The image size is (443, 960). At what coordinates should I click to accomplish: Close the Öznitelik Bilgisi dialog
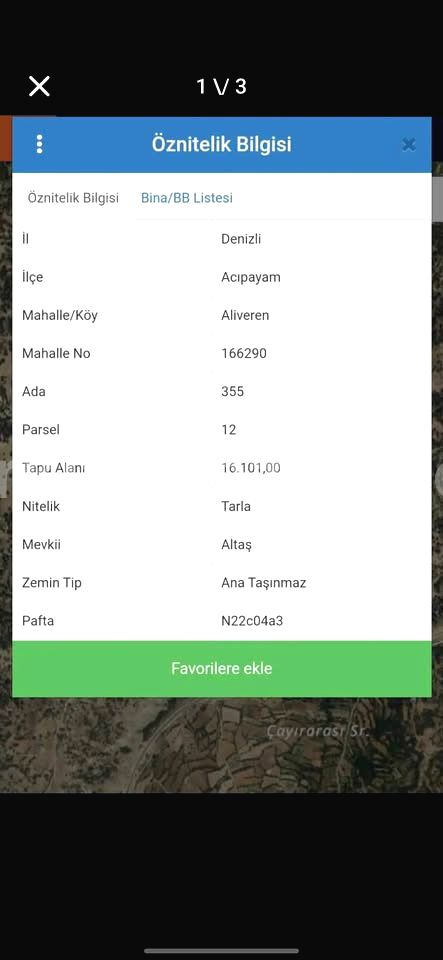[409, 144]
